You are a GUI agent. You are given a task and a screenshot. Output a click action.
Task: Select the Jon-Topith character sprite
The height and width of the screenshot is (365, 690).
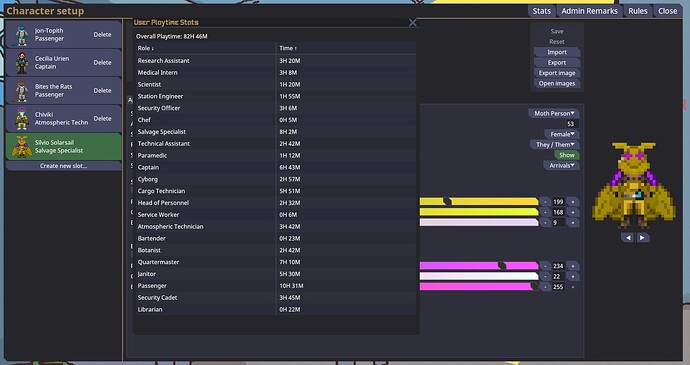click(22, 35)
